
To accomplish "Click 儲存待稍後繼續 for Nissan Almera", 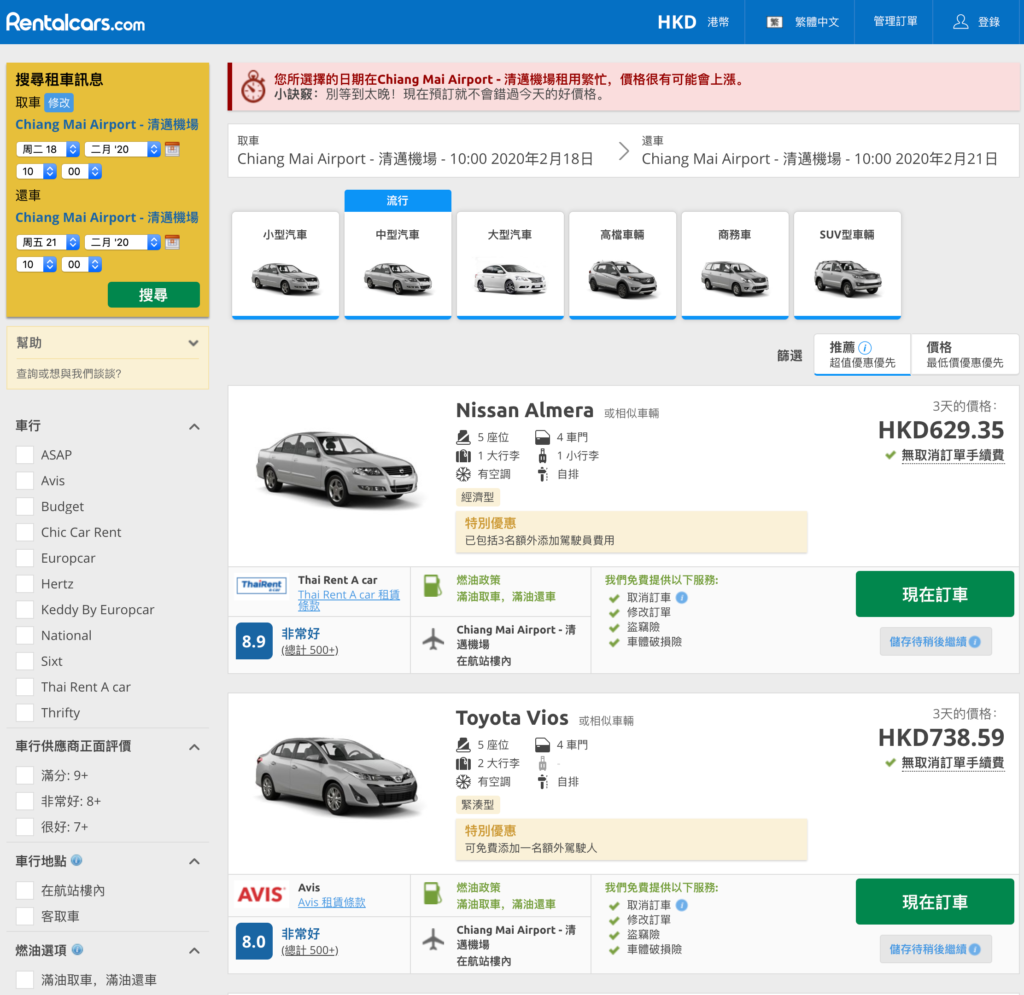I will (x=935, y=642).
